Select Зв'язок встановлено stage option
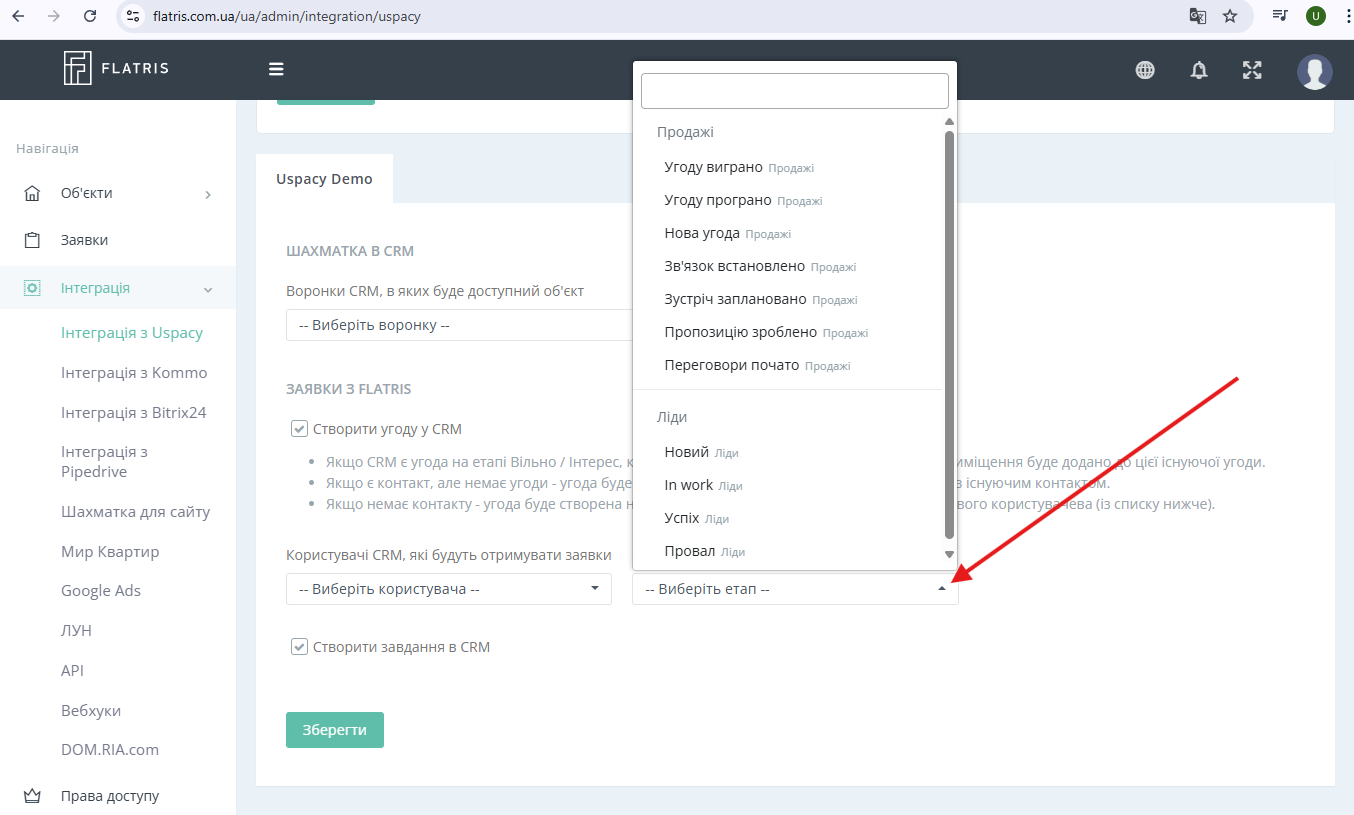The image size is (1354, 815). point(788,266)
